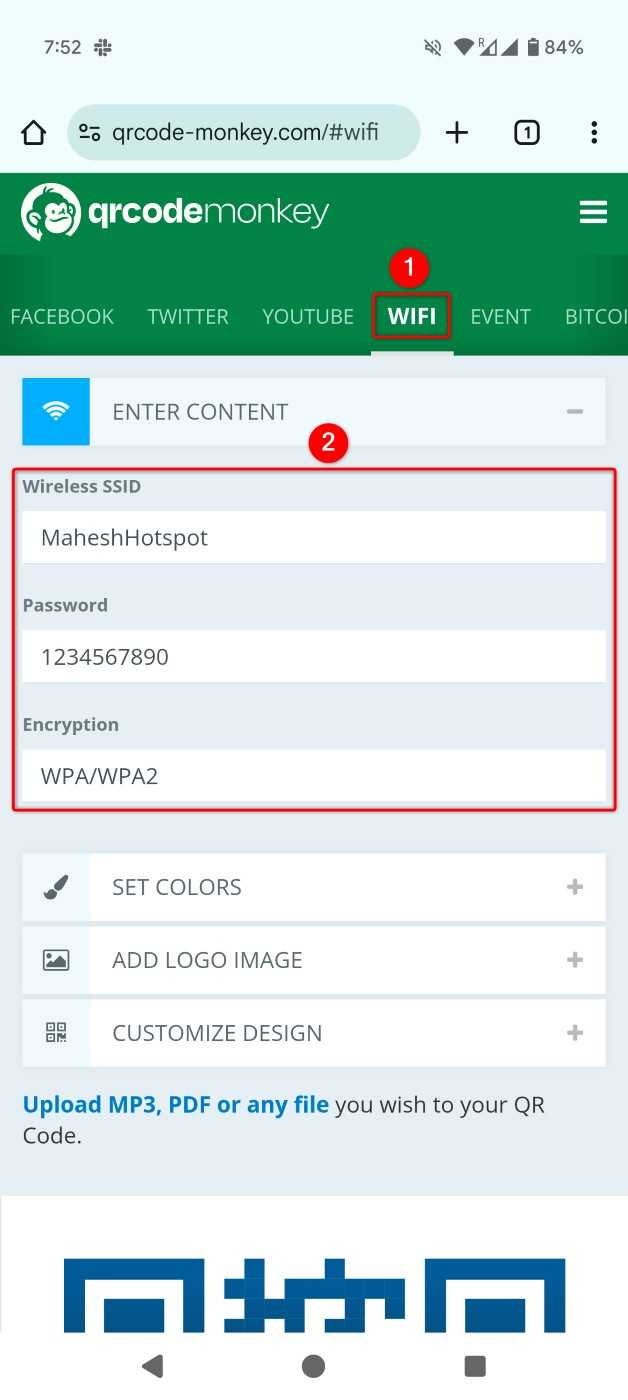628x1400 pixels.
Task: Click the Upload MP3, PDF or any file link
Action: (176, 1105)
